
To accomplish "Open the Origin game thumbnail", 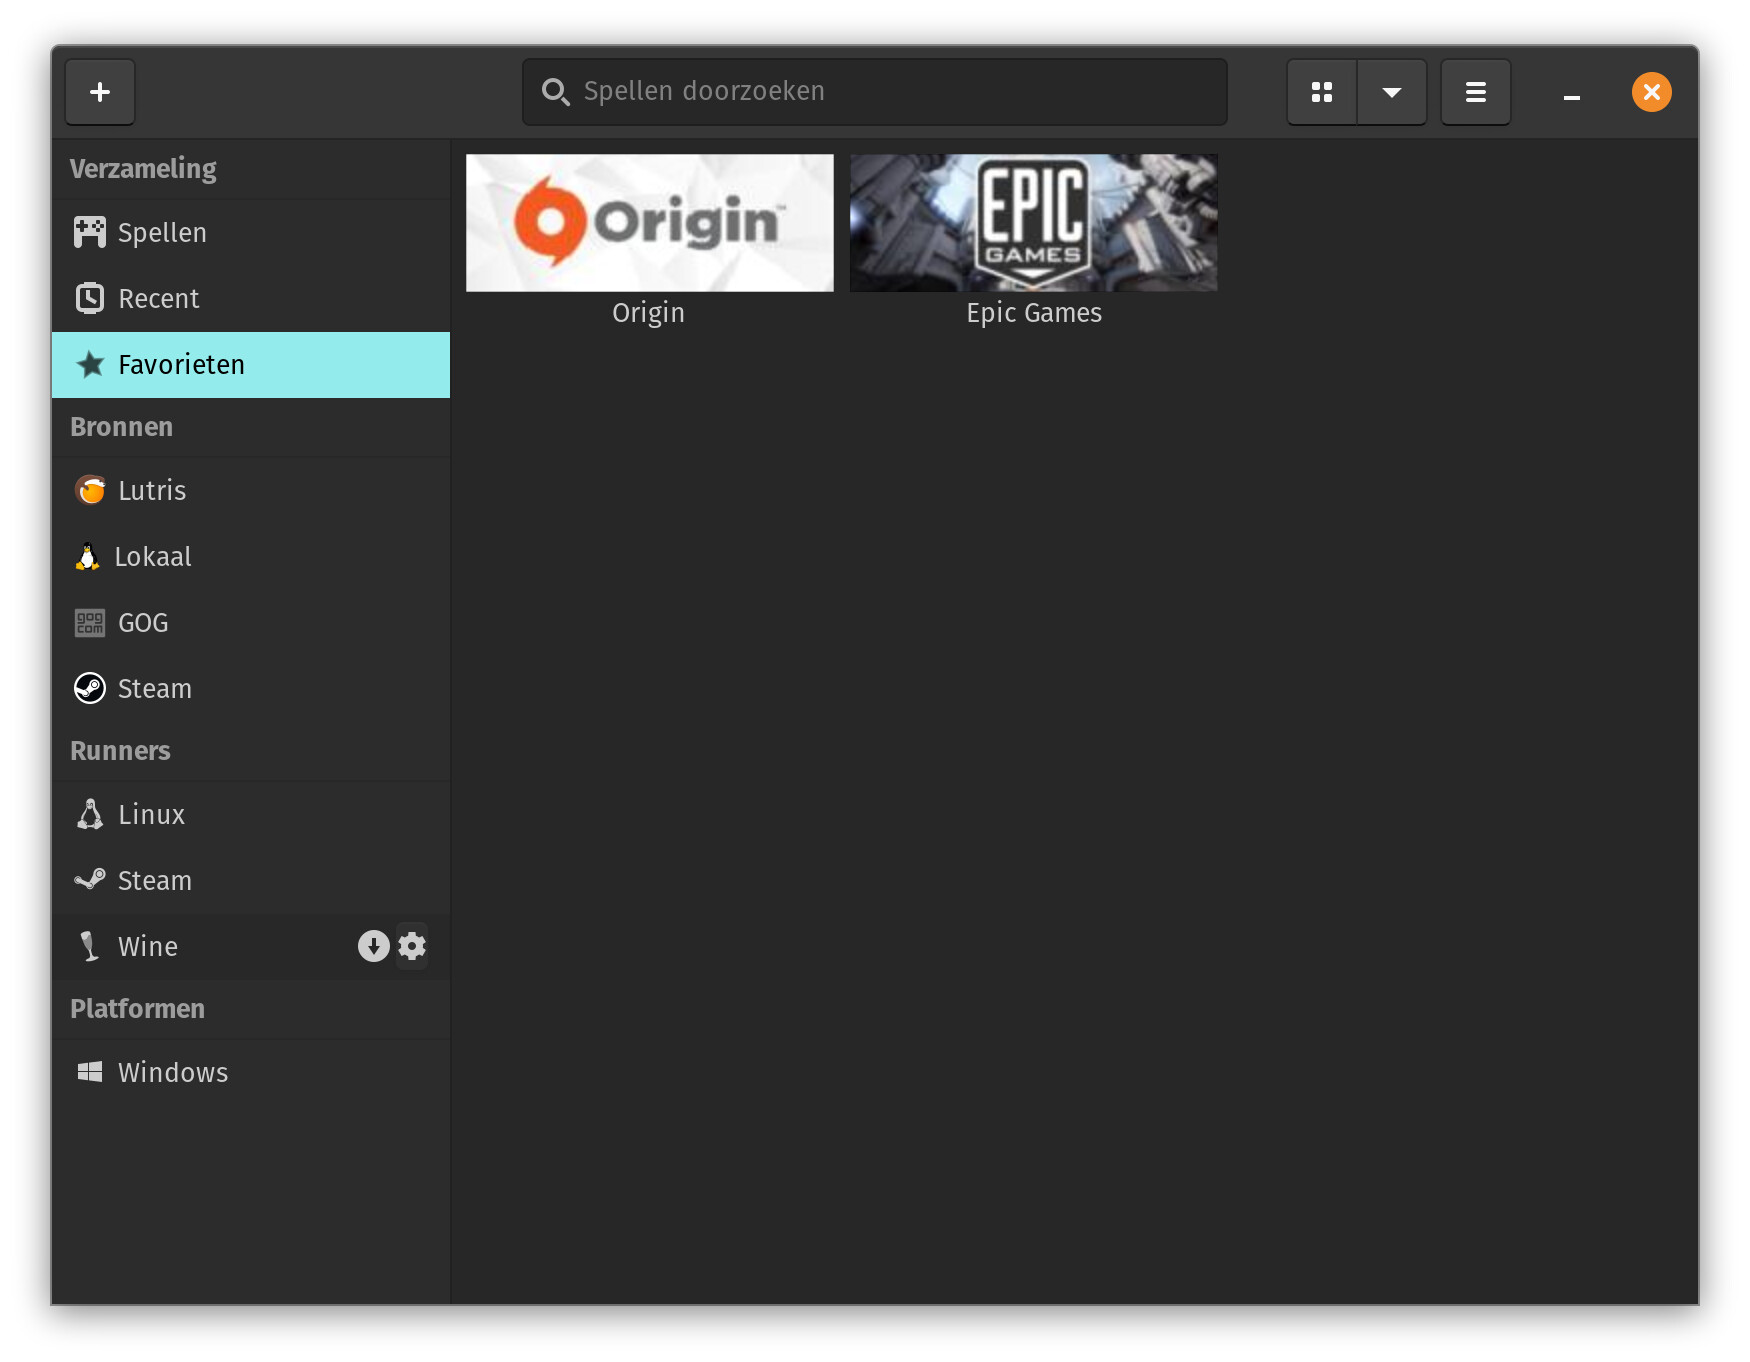I will tap(650, 223).
